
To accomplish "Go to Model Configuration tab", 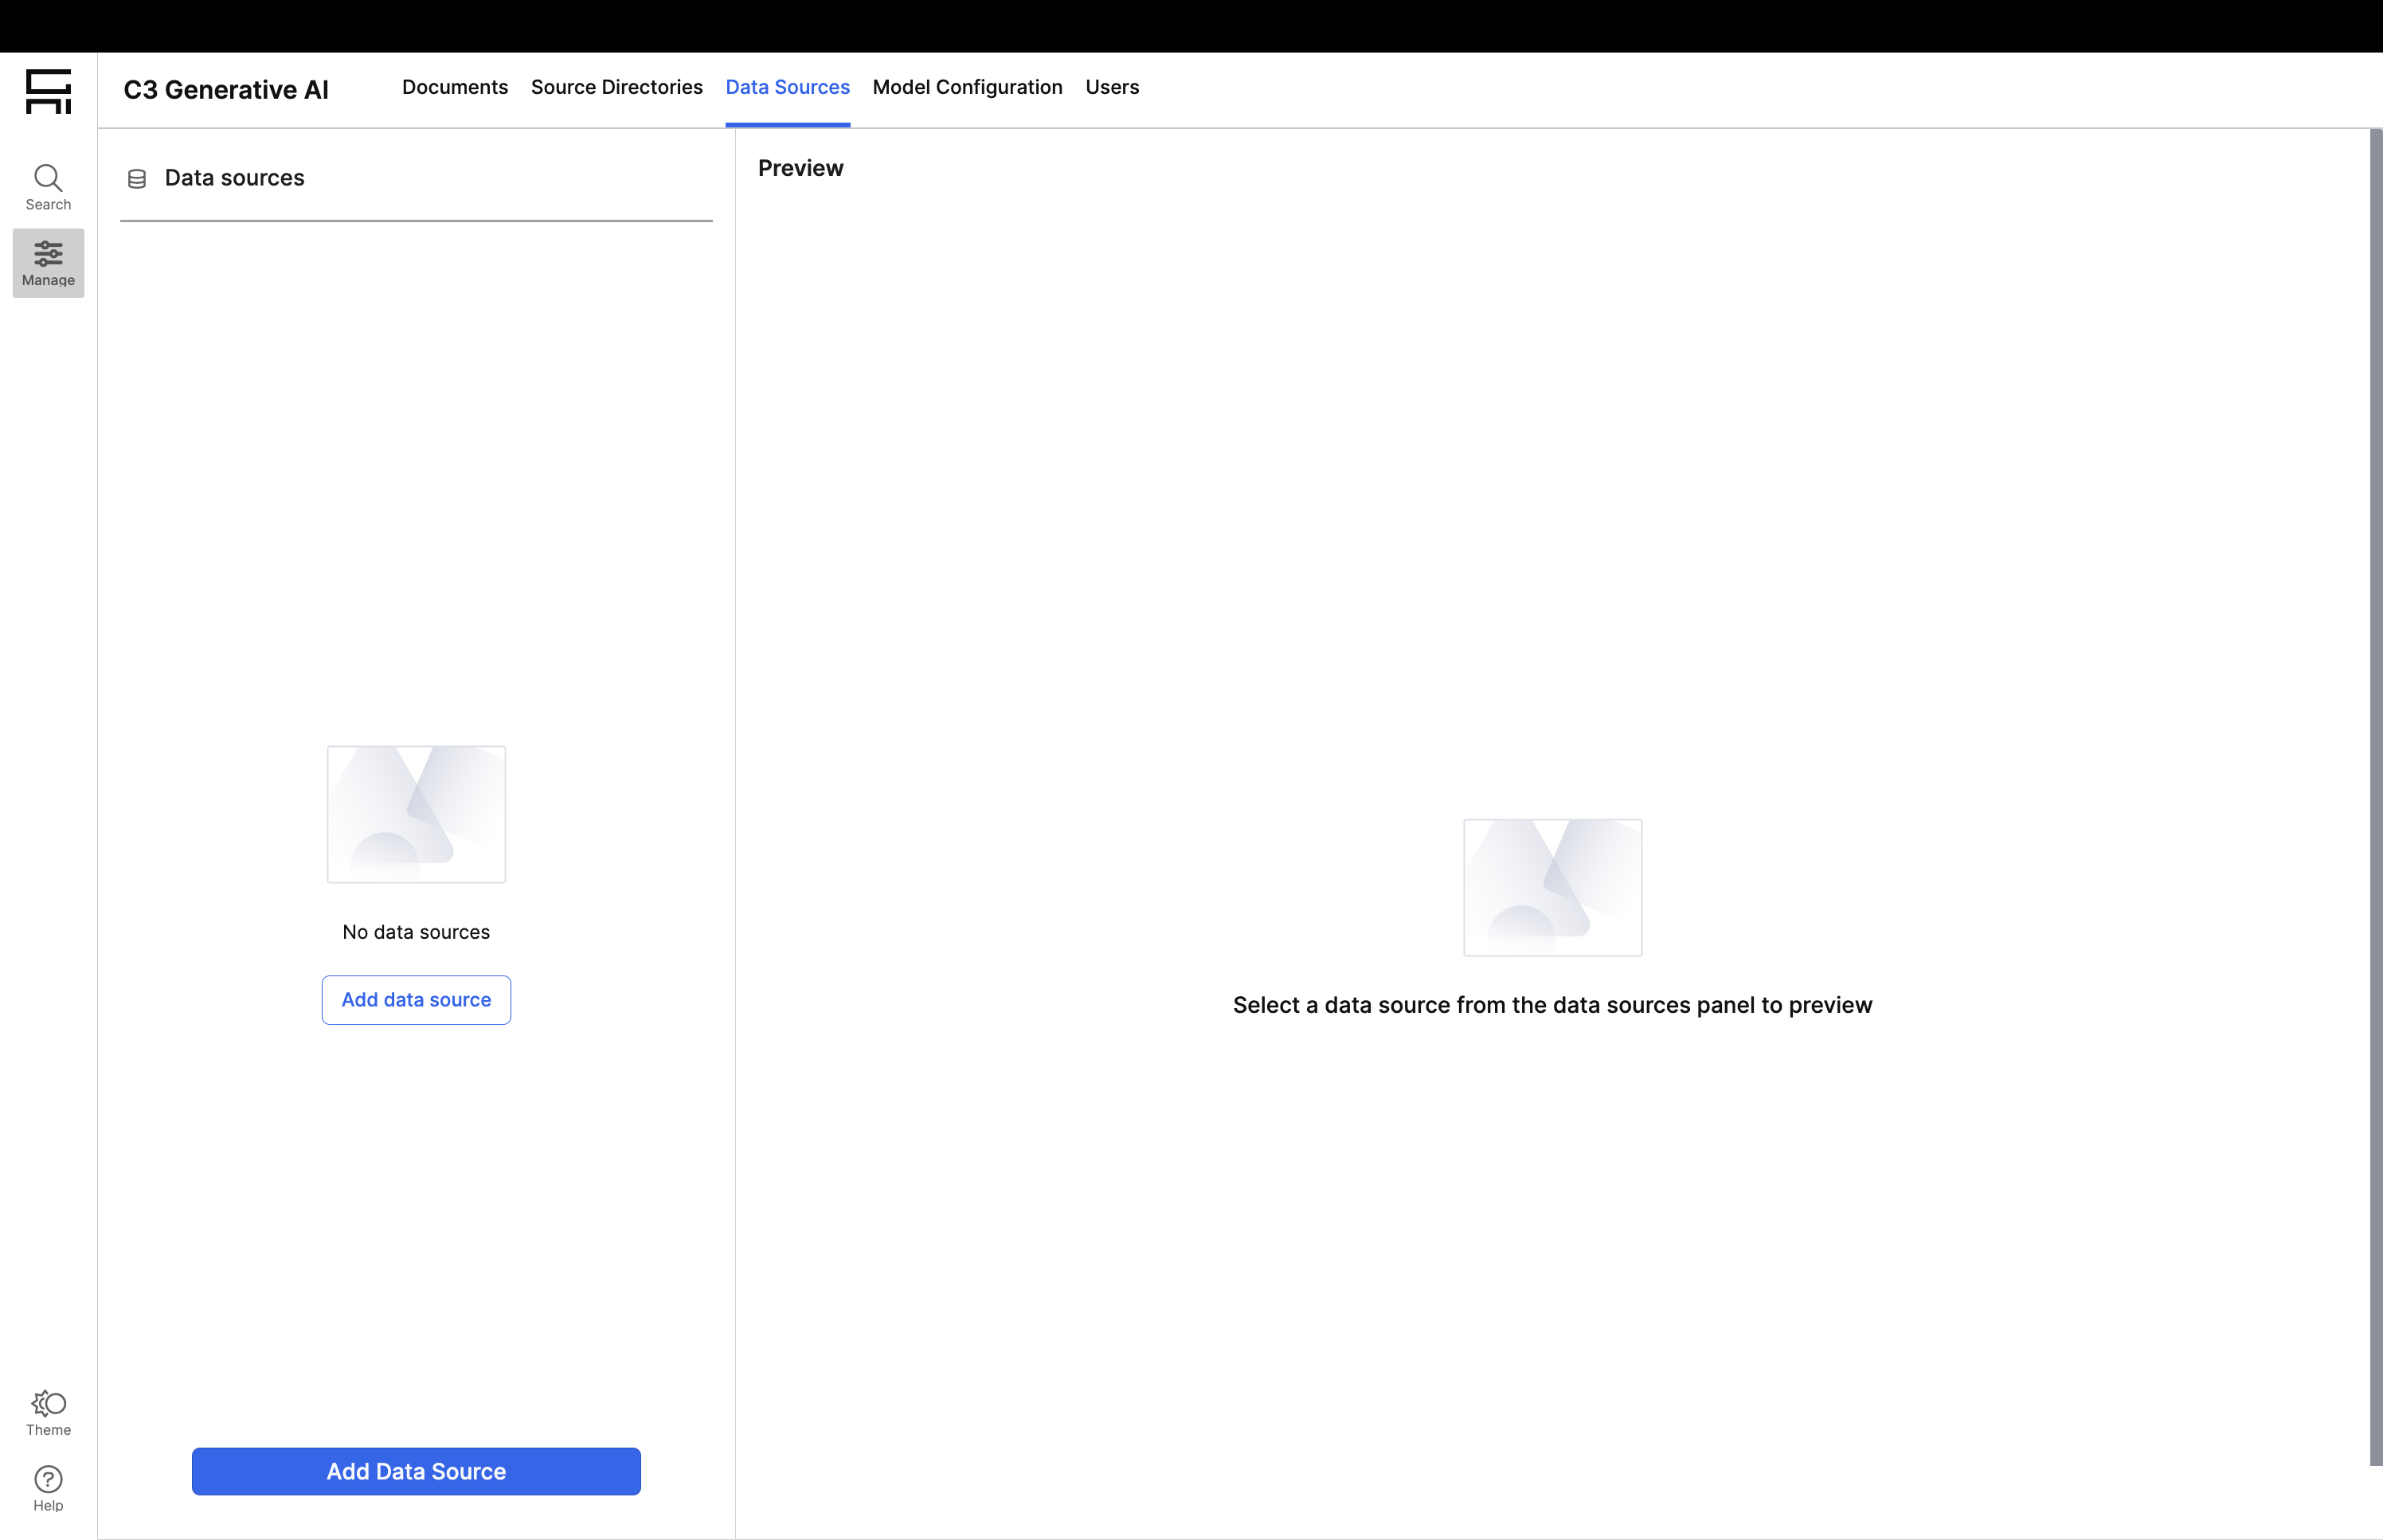I will pos(967,87).
